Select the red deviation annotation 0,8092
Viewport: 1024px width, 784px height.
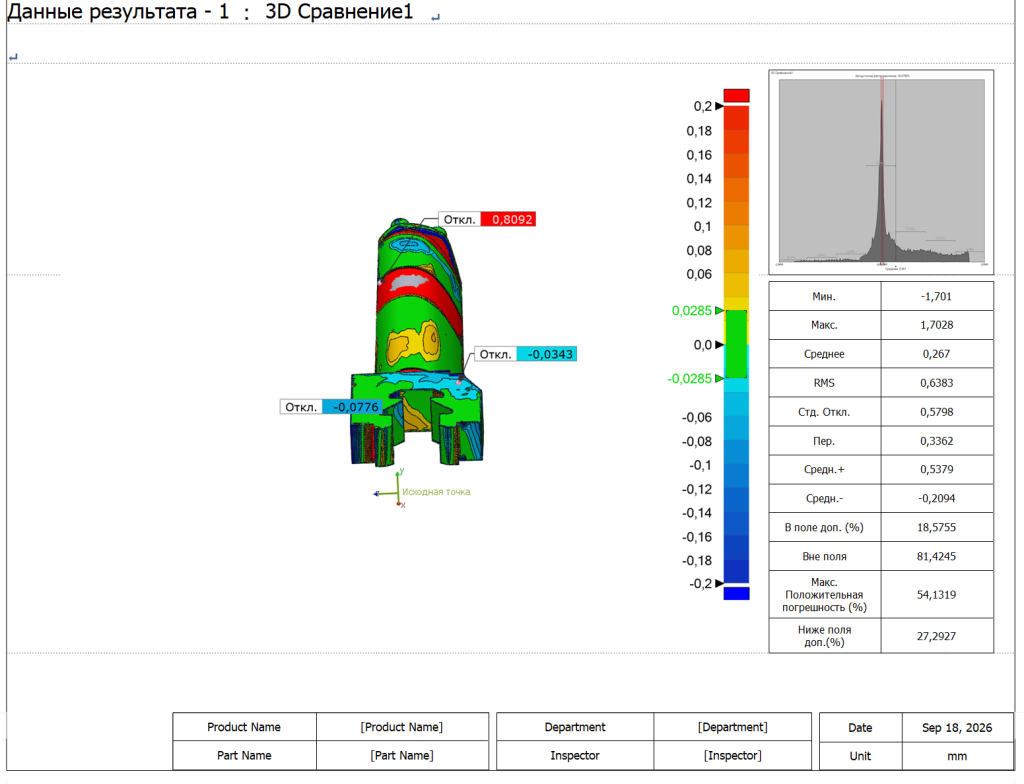coord(488,220)
